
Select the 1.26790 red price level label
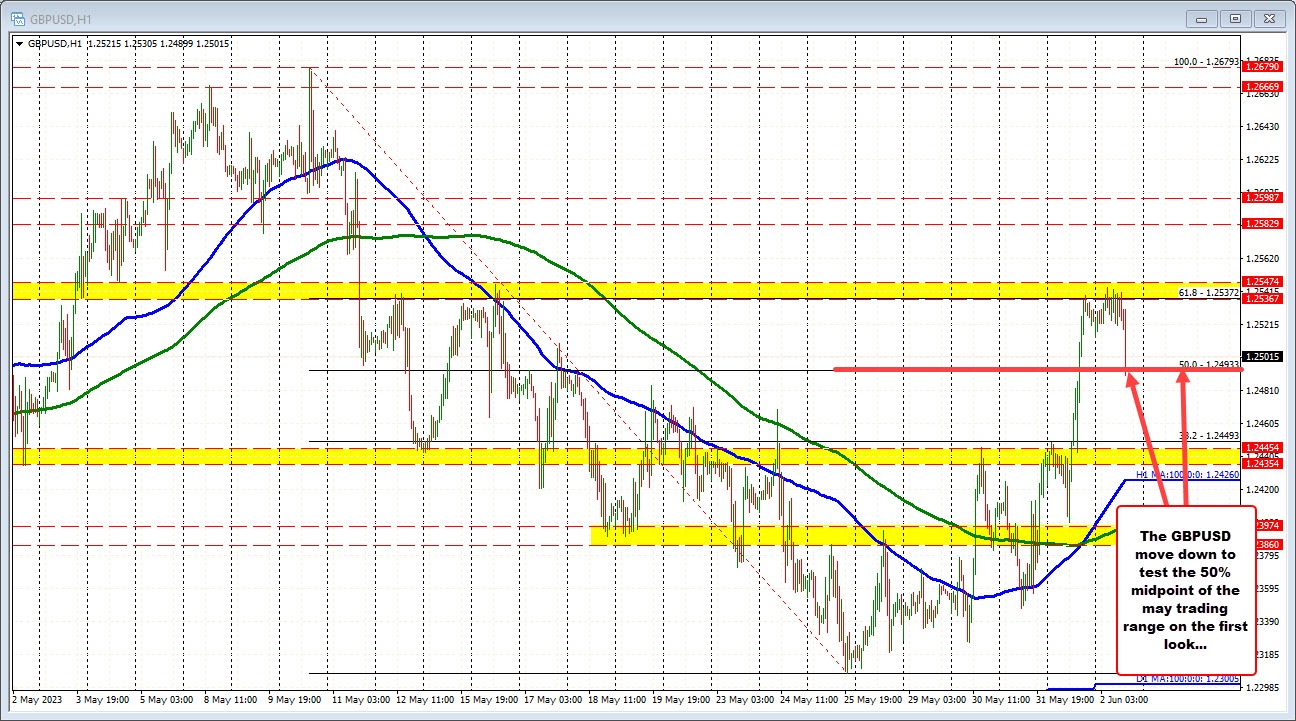tap(1262, 68)
